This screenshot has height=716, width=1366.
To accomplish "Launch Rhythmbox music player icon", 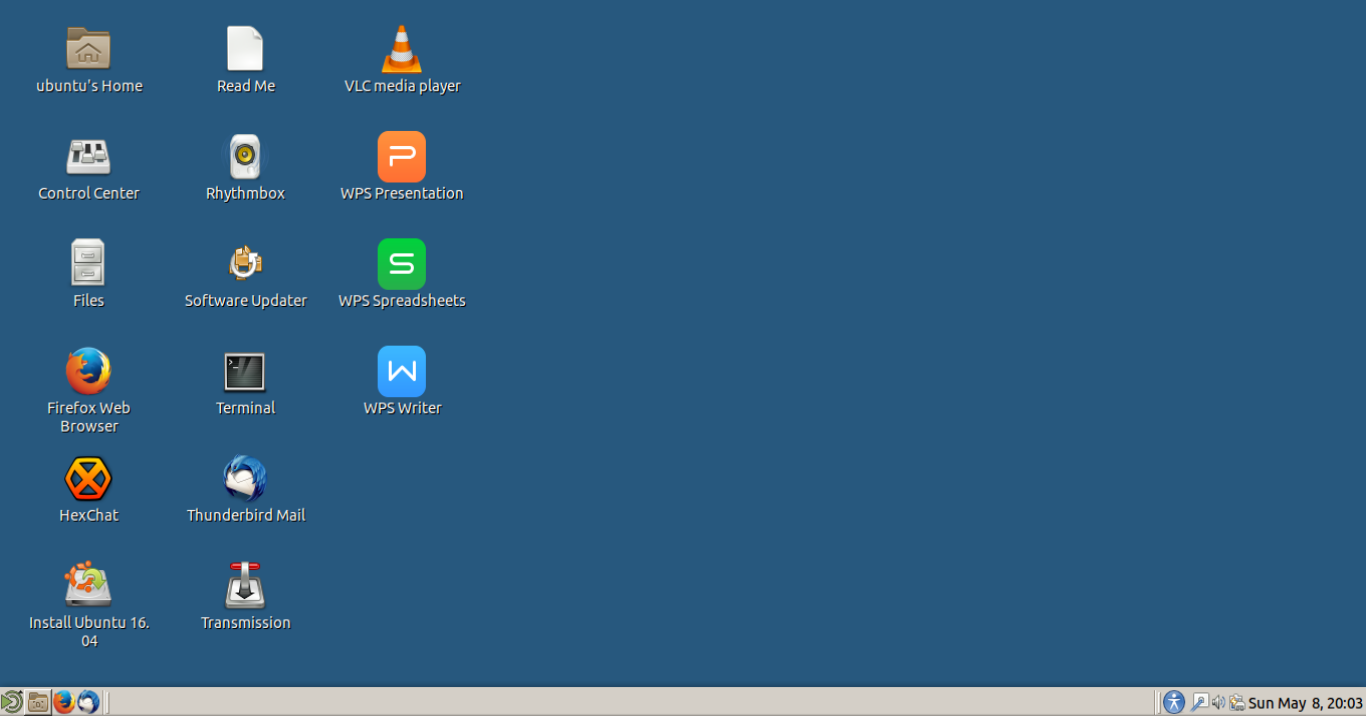I will click(x=245, y=156).
